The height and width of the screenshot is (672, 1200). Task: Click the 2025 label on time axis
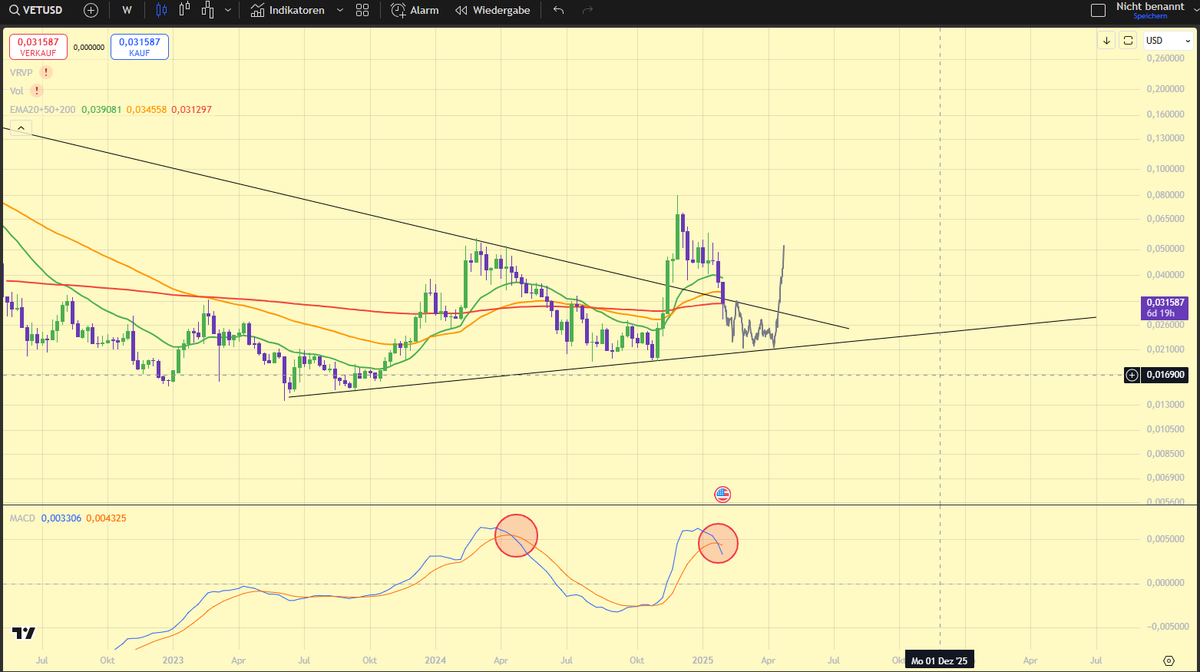[x=703, y=661]
